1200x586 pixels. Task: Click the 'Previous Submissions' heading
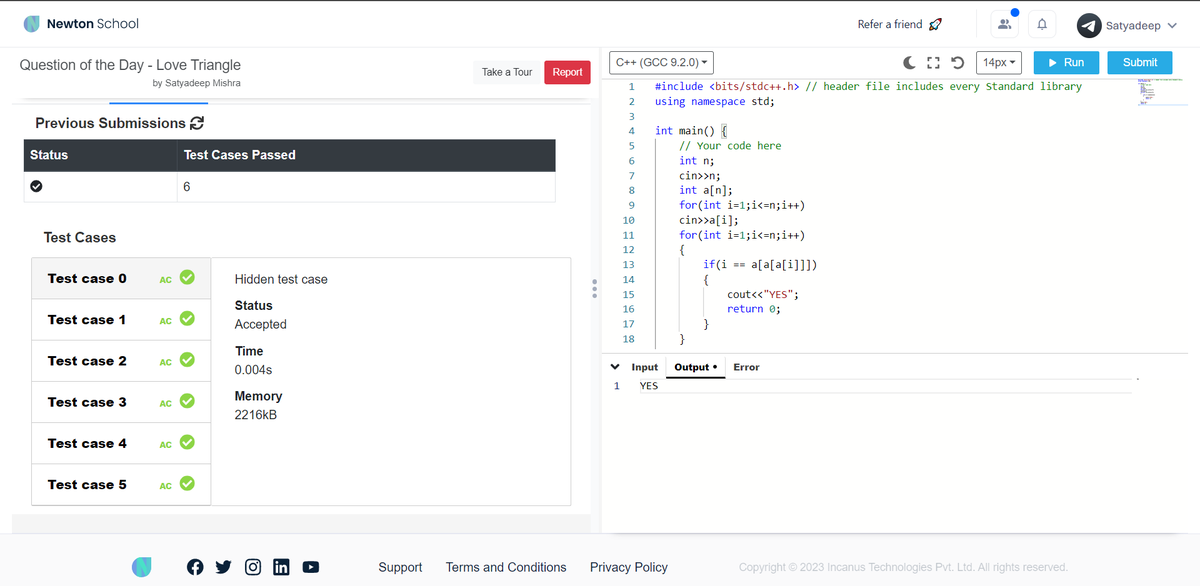click(x=110, y=123)
